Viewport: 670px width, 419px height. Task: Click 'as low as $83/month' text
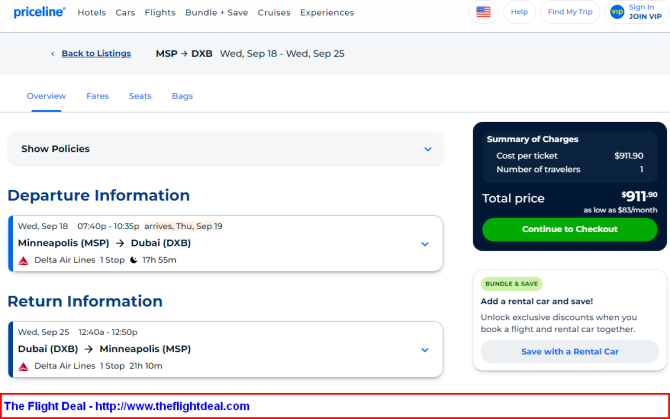pos(620,210)
